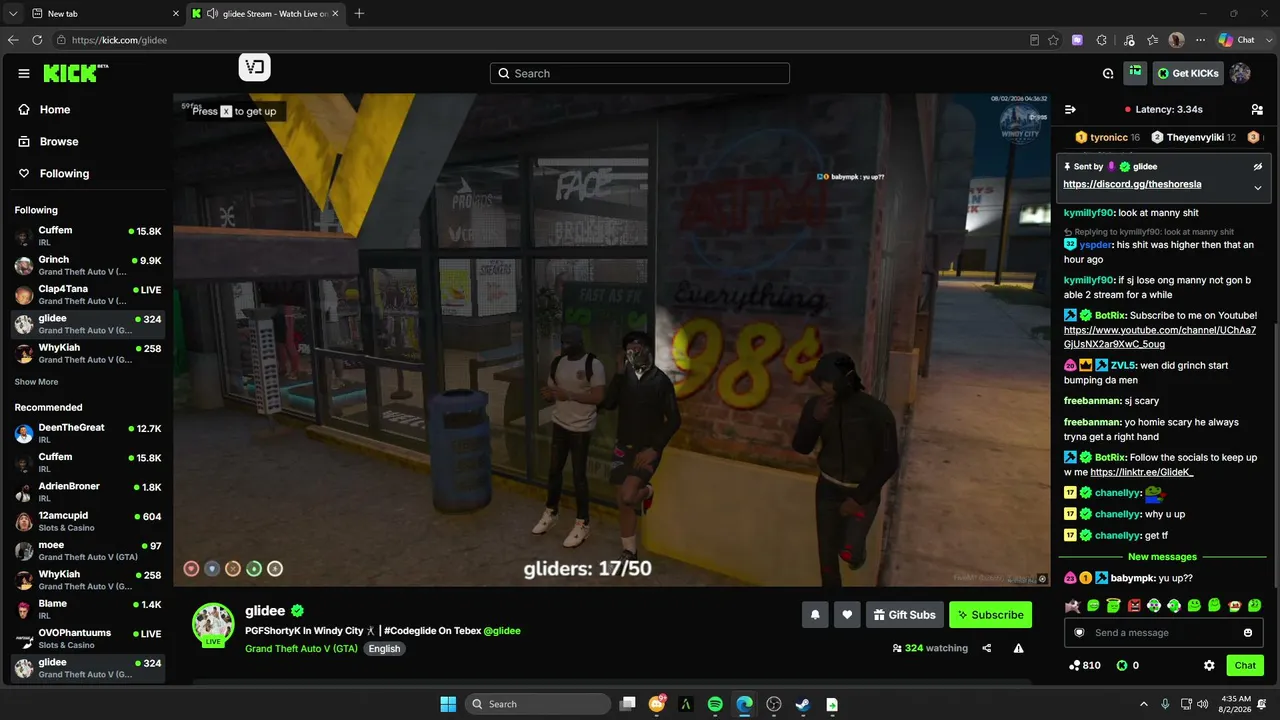This screenshot has width=1280, height=720.
Task: Open browser extensions puzzle icon
Action: pos(1102,40)
